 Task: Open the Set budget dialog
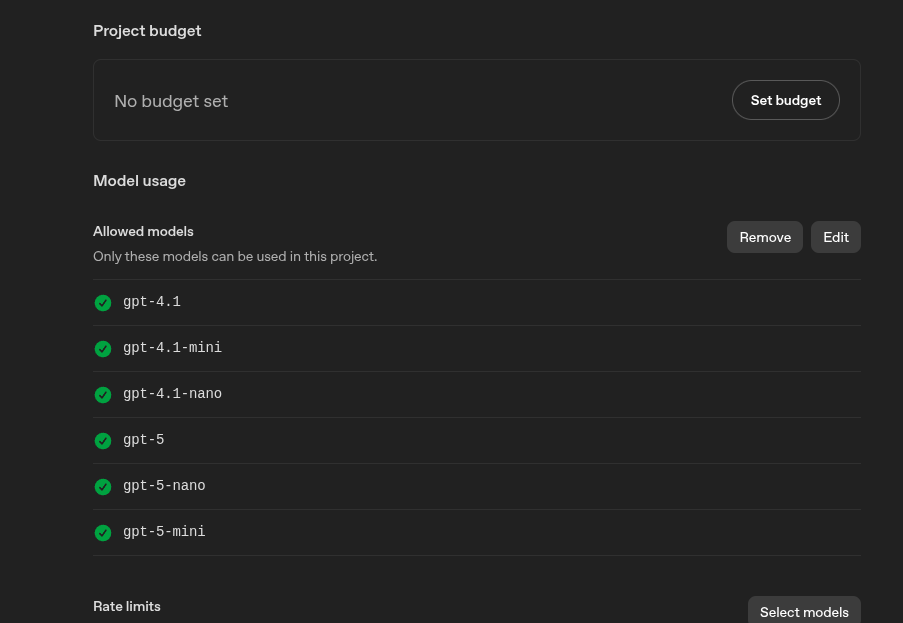[x=785, y=100]
